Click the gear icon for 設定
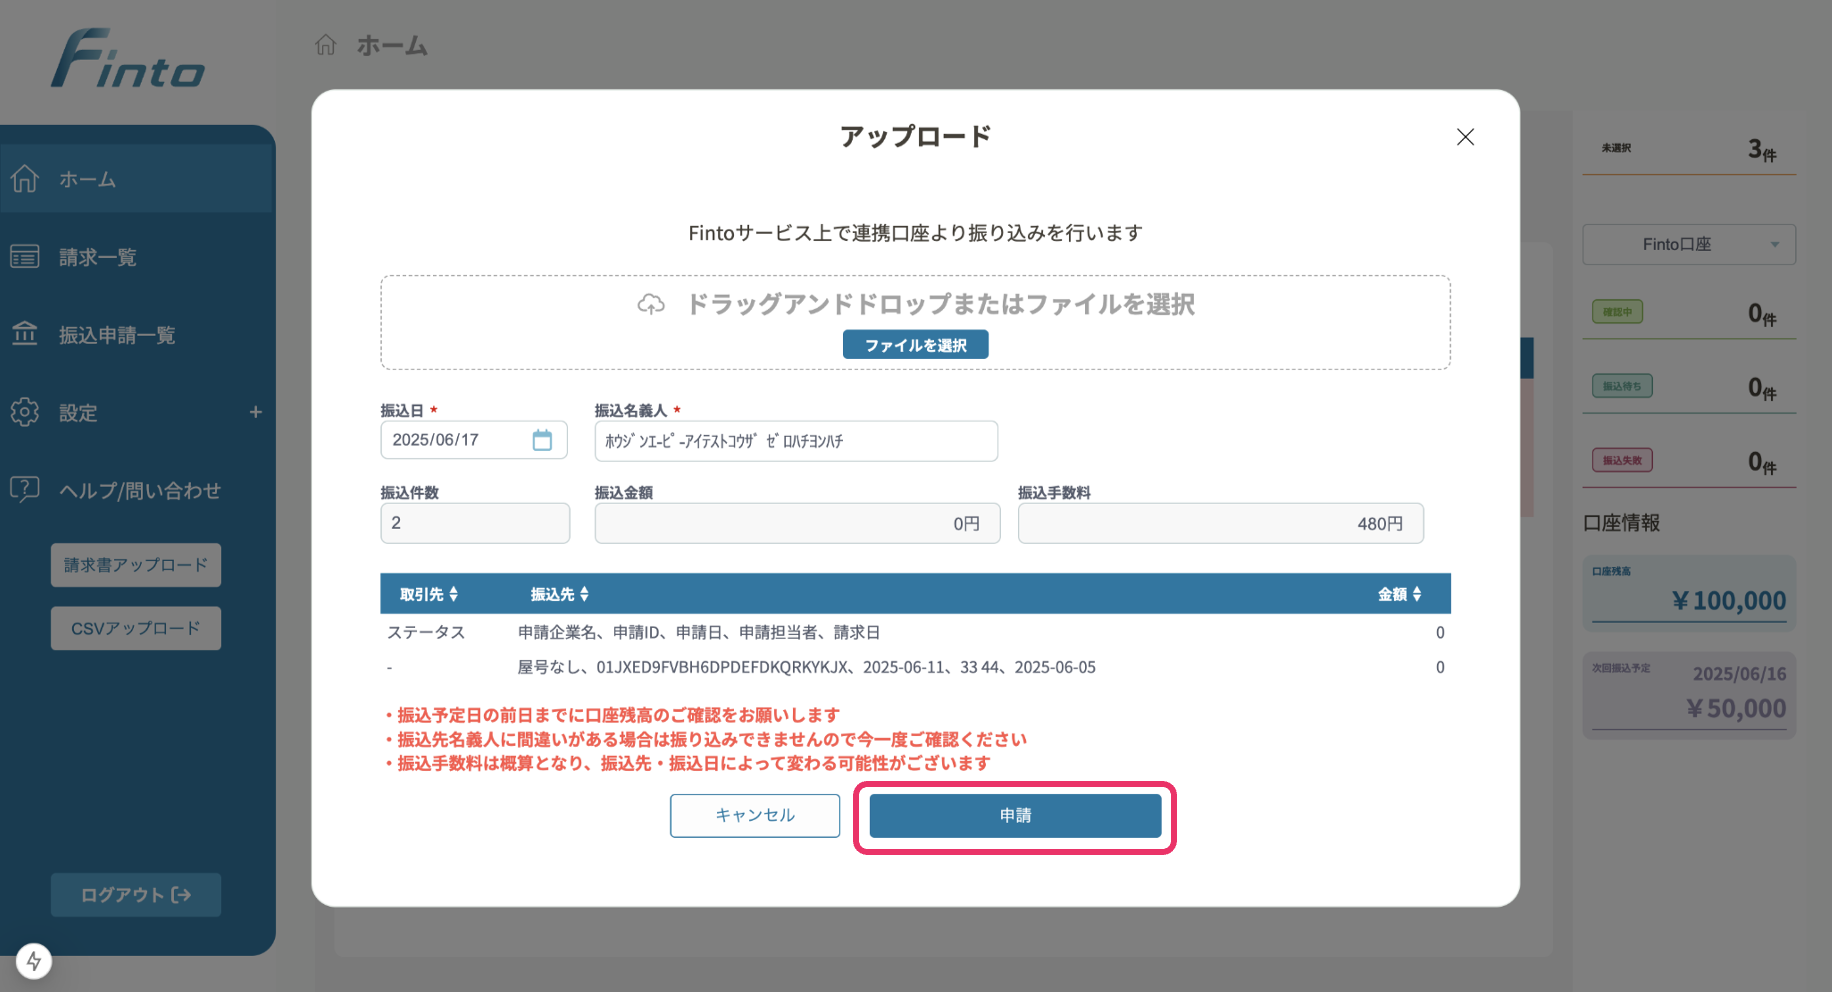Screen dimensions: 1832x992 [x=25, y=412]
